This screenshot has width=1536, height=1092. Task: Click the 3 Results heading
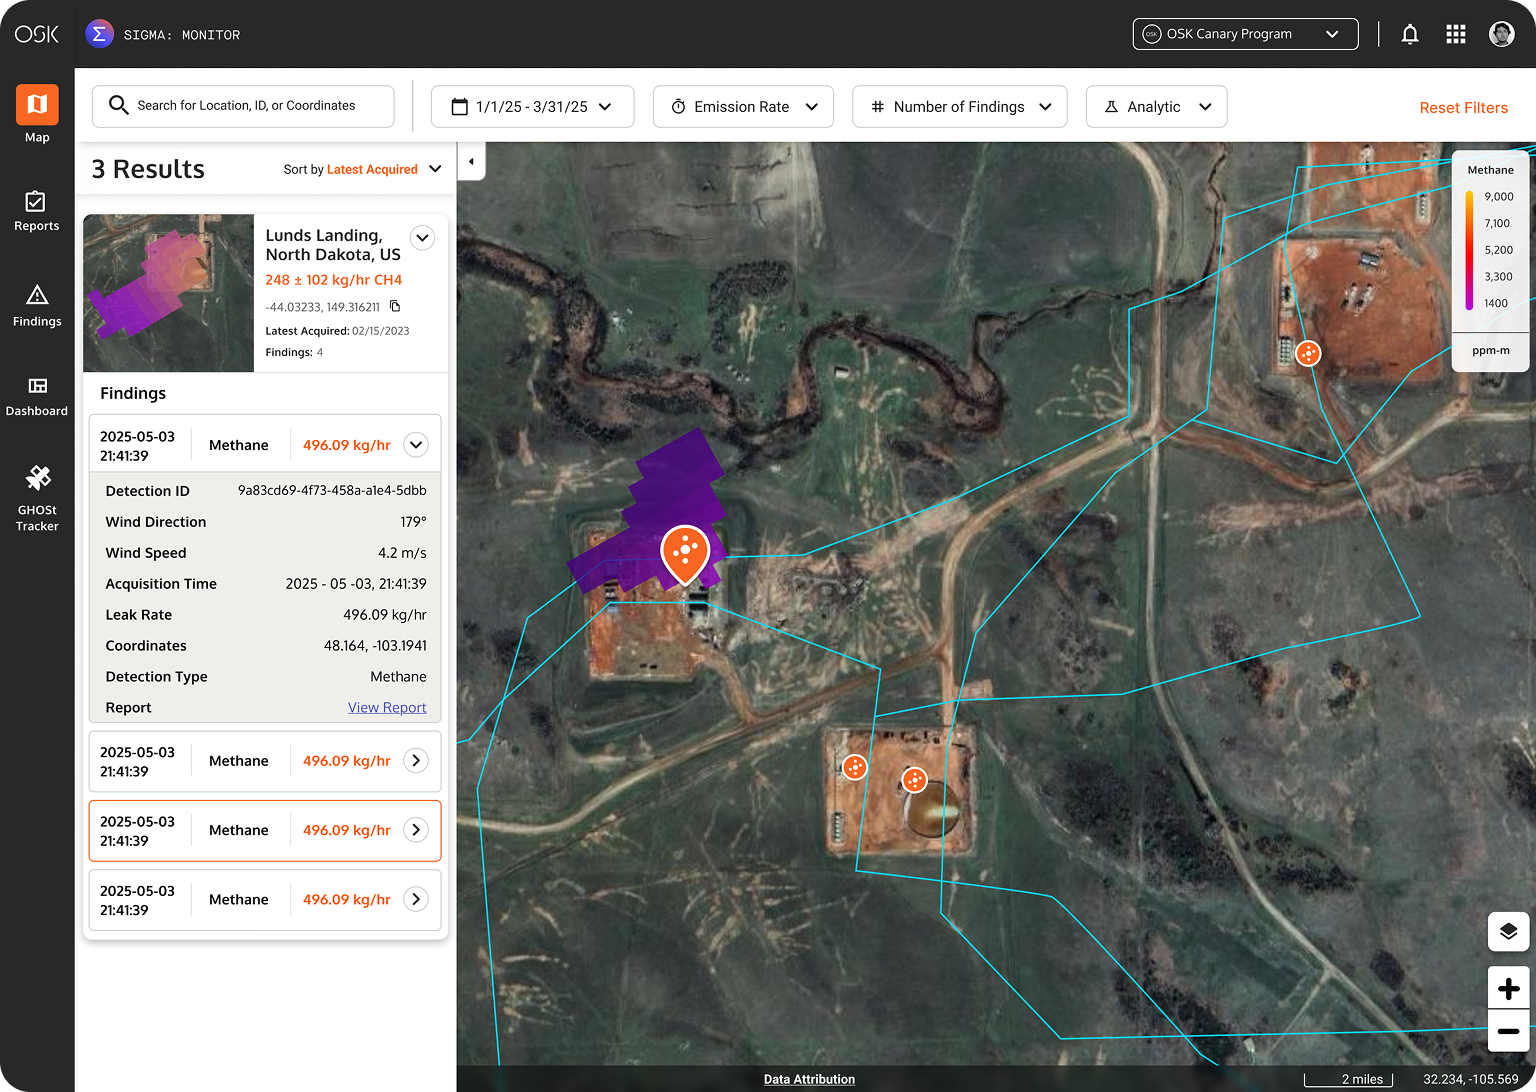[148, 169]
